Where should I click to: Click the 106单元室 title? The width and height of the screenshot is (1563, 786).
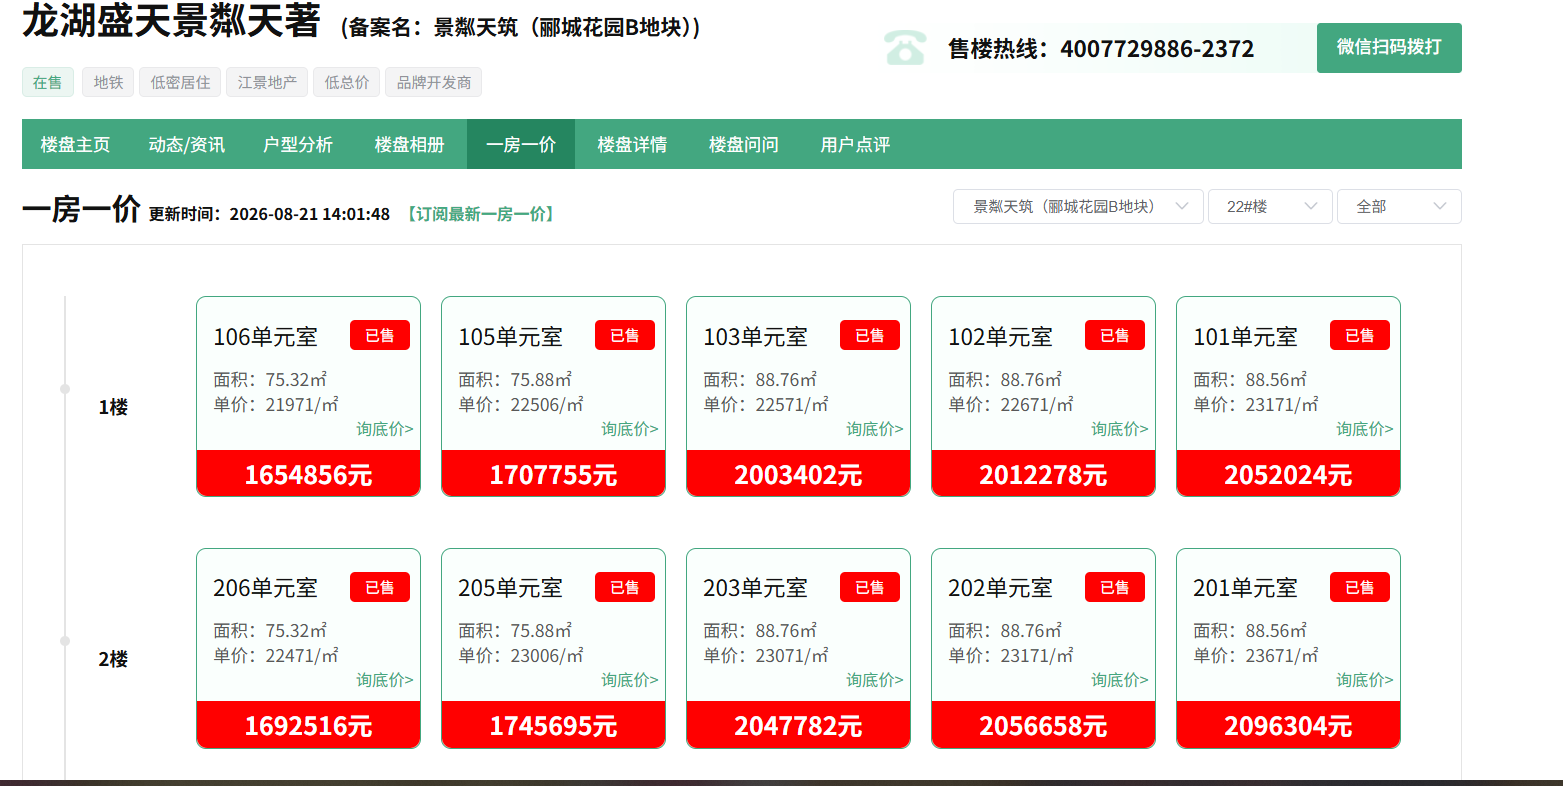(265, 337)
